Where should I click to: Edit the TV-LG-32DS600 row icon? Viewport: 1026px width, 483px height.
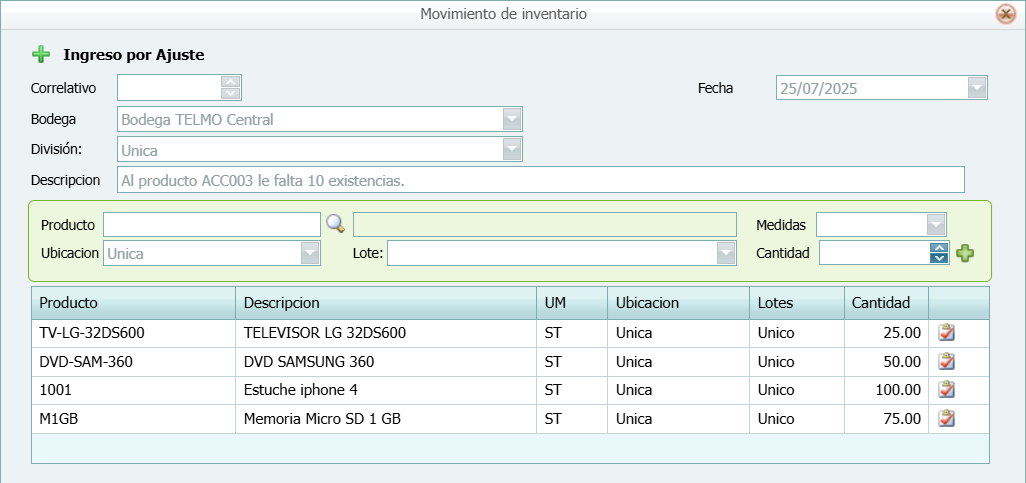click(946, 333)
